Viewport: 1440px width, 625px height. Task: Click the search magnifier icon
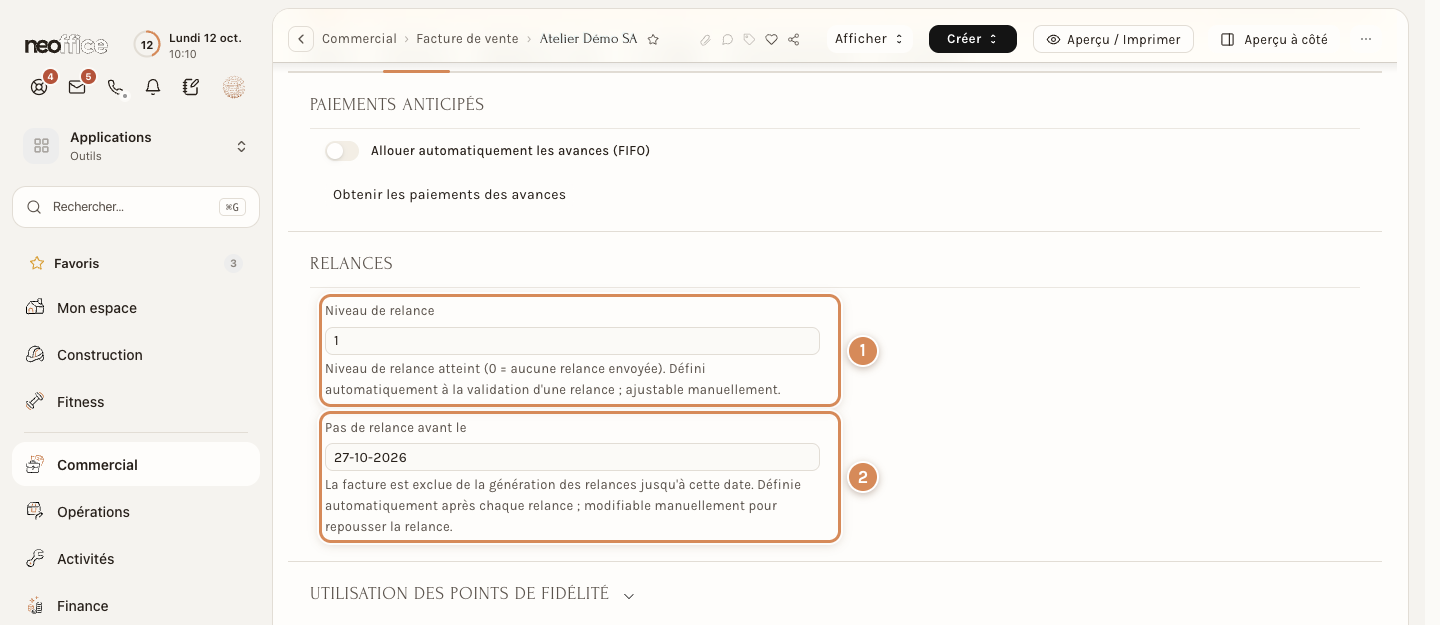click(x=34, y=207)
